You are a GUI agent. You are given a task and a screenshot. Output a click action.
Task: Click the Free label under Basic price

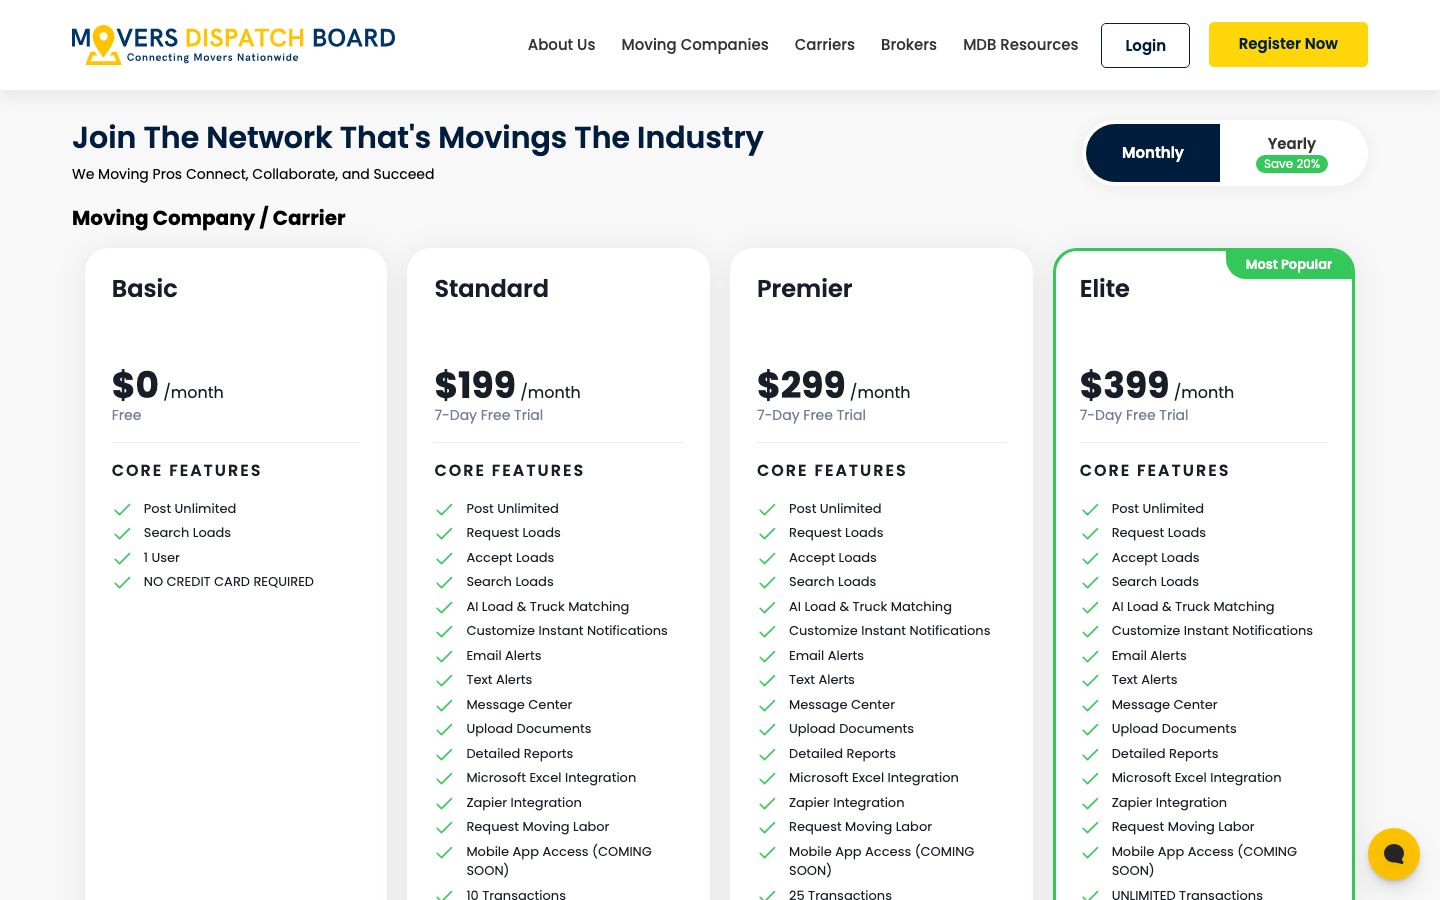(x=127, y=415)
